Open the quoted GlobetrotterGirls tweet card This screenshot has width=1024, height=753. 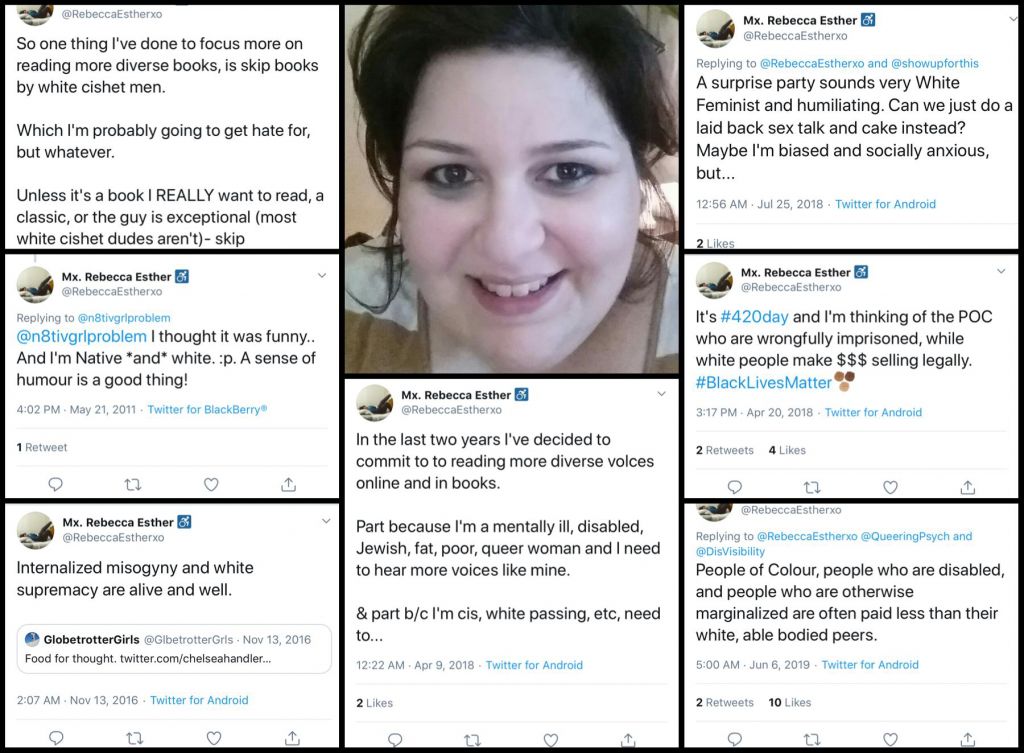(174, 649)
